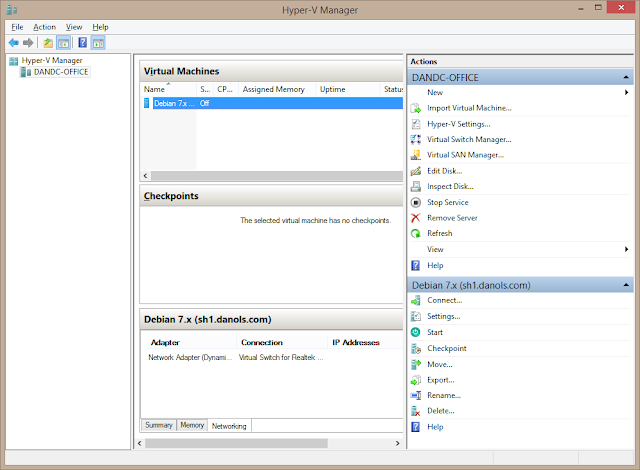Click the Hyper-V Settings icon
This screenshot has height=470, width=640.
[x=416, y=124]
